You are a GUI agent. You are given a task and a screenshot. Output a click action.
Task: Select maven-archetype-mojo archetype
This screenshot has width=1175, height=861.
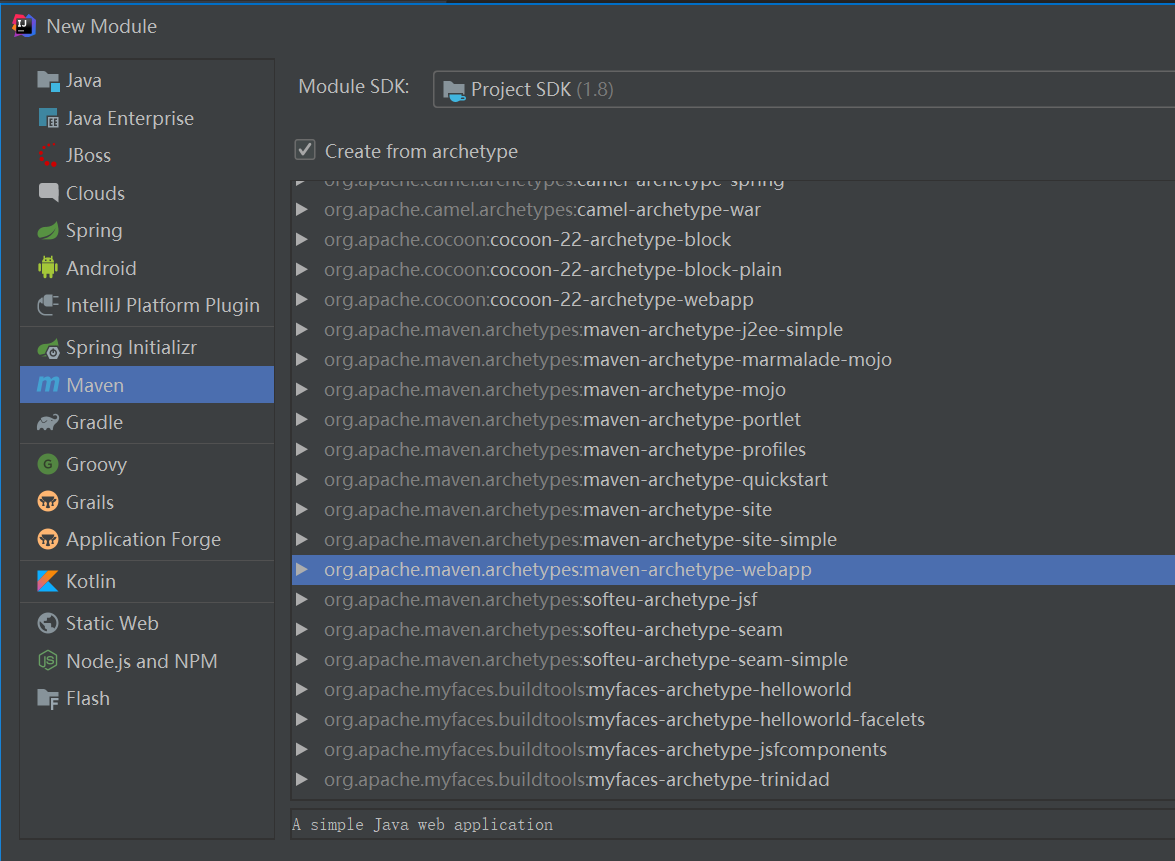pyautogui.click(x=733, y=390)
